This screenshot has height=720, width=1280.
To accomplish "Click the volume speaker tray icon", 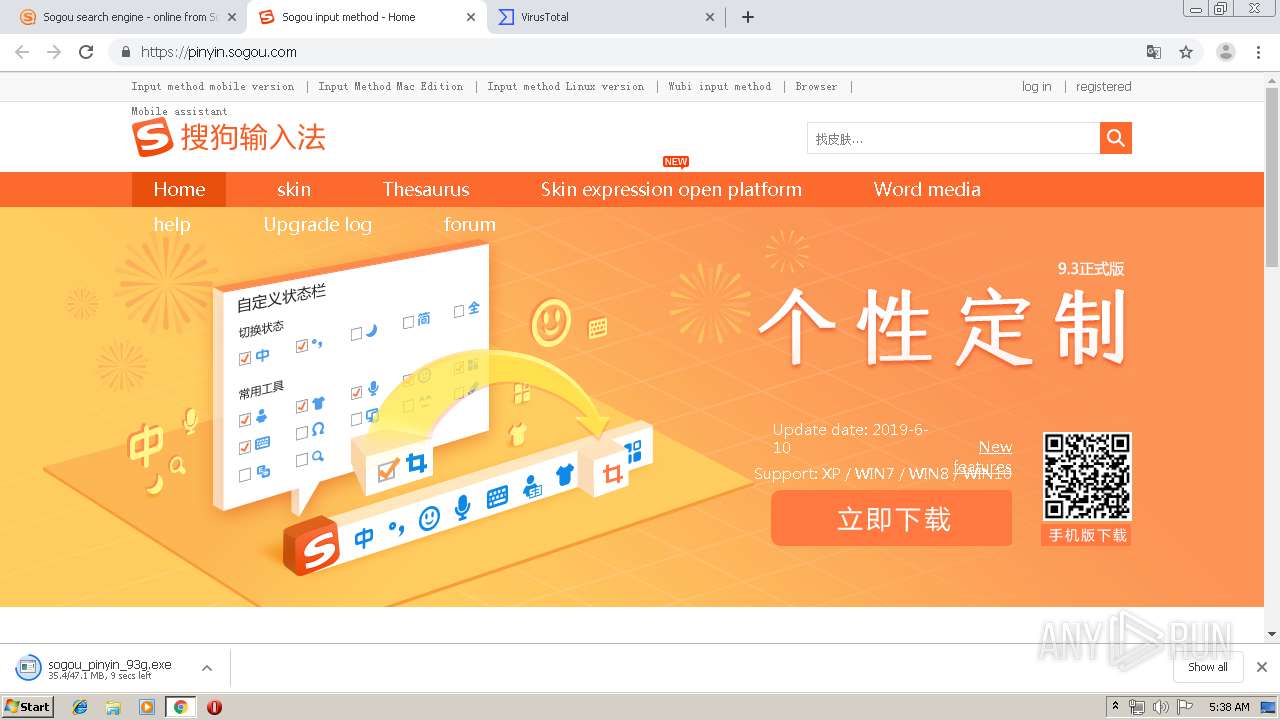I will (1160, 707).
